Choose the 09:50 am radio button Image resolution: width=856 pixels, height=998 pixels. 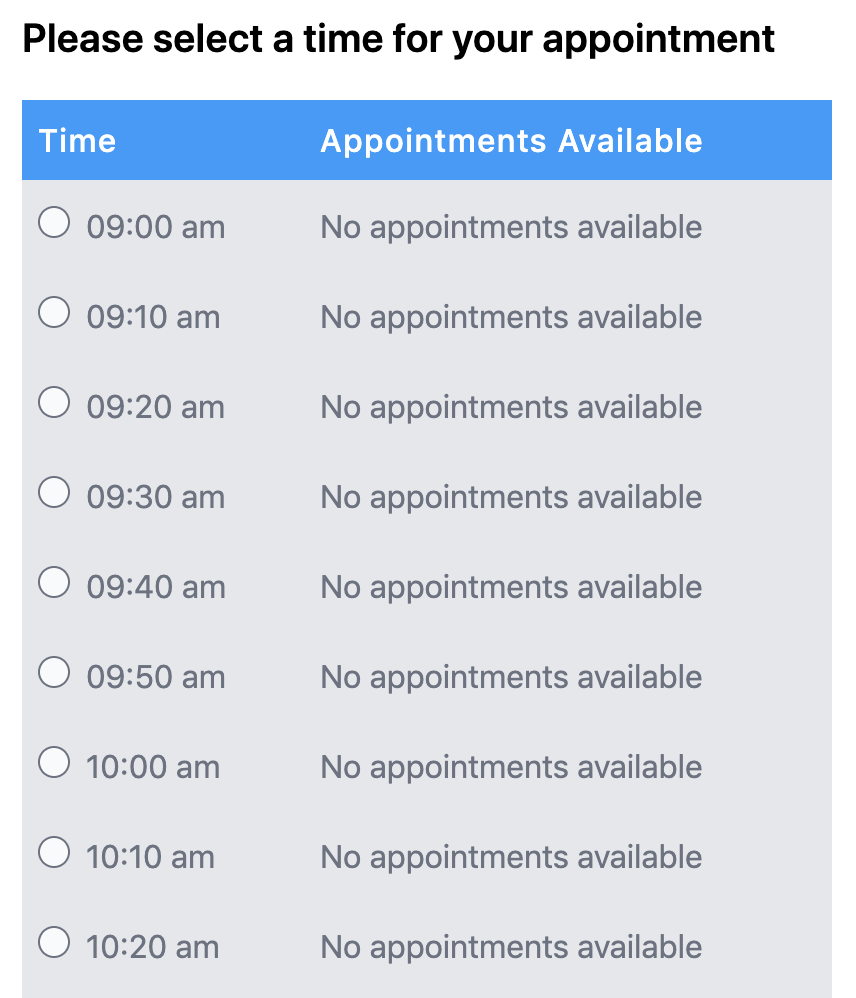[x=54, y=672]
